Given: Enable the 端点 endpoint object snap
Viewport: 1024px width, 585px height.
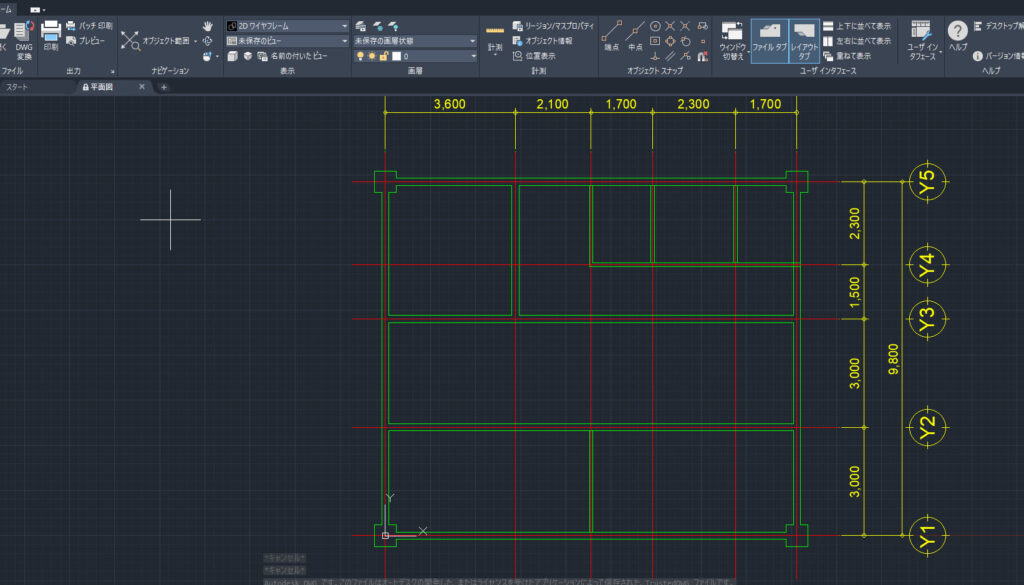Looking at the screenshot, I should [612, 35].
